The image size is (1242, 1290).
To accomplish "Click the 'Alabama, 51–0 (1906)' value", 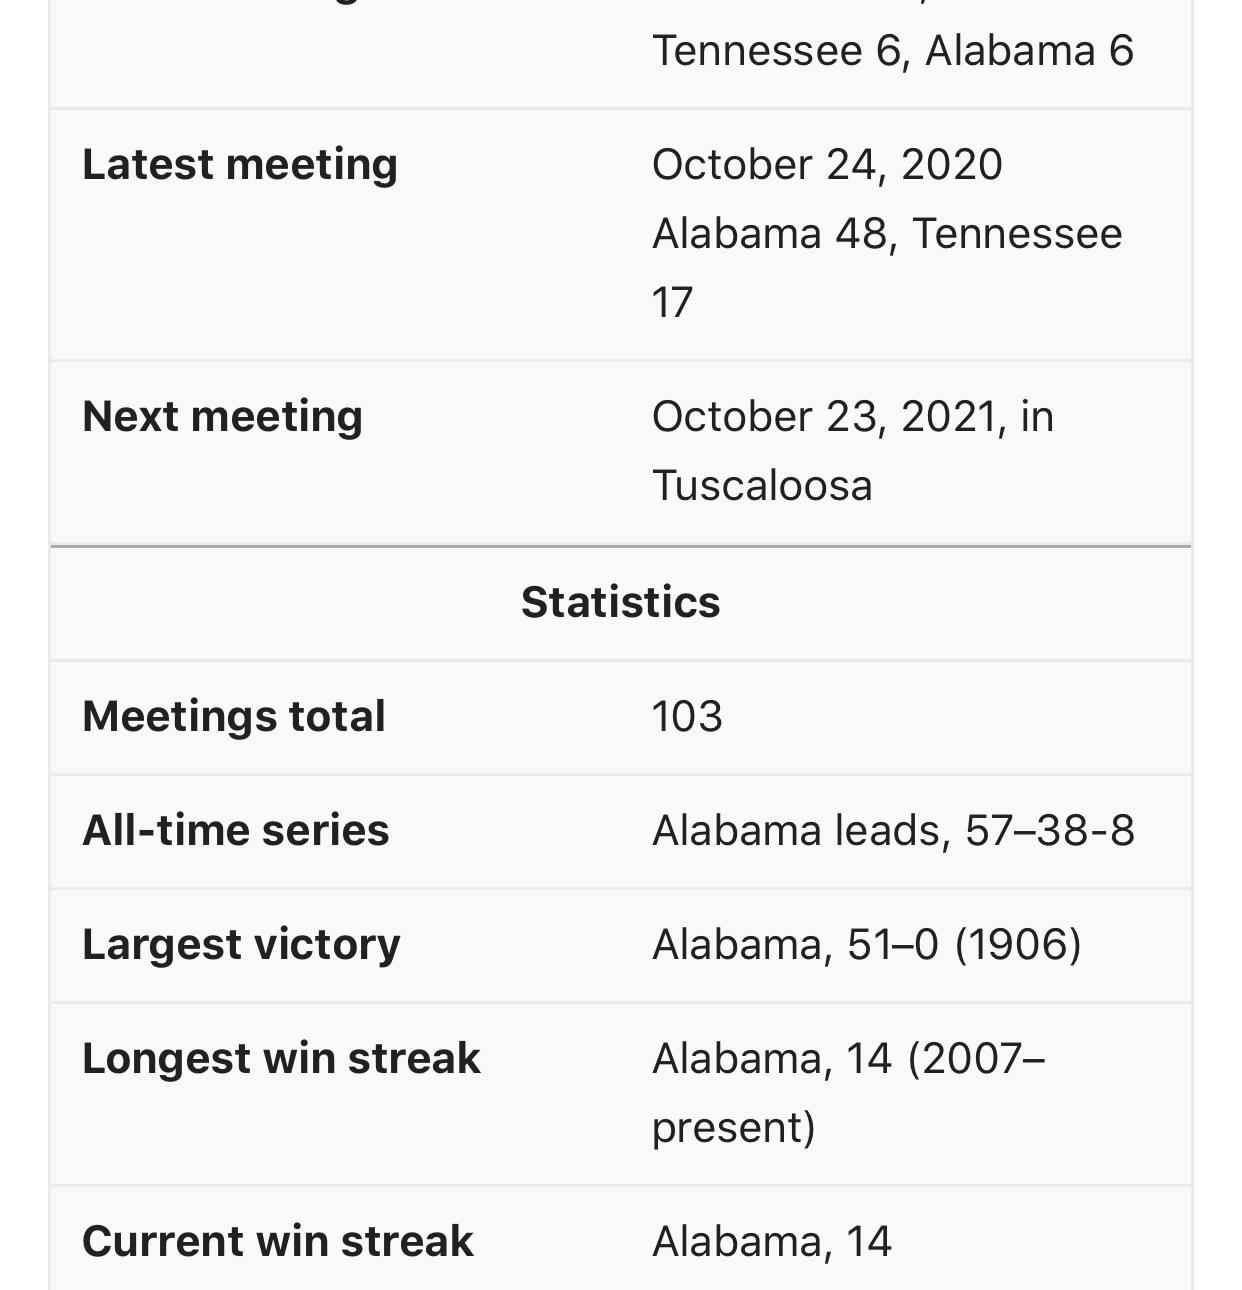I will point(866,944).
